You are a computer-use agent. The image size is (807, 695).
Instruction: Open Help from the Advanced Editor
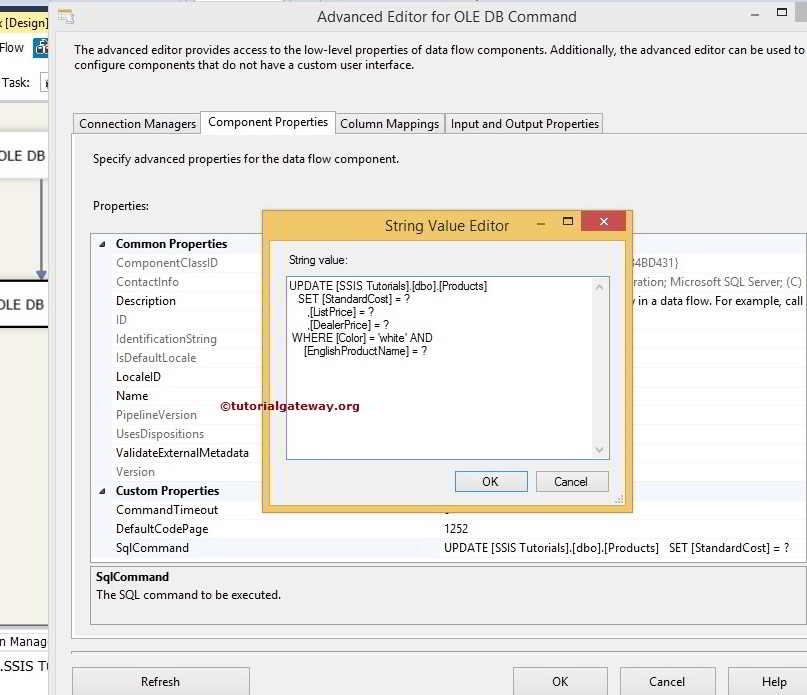tap(775, 680)
